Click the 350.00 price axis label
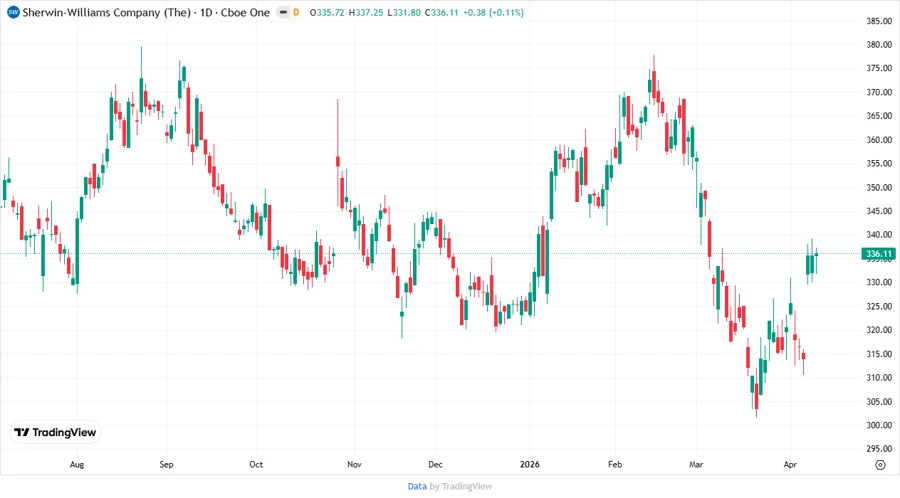The image size is (900, 498). tap(879, 187)
